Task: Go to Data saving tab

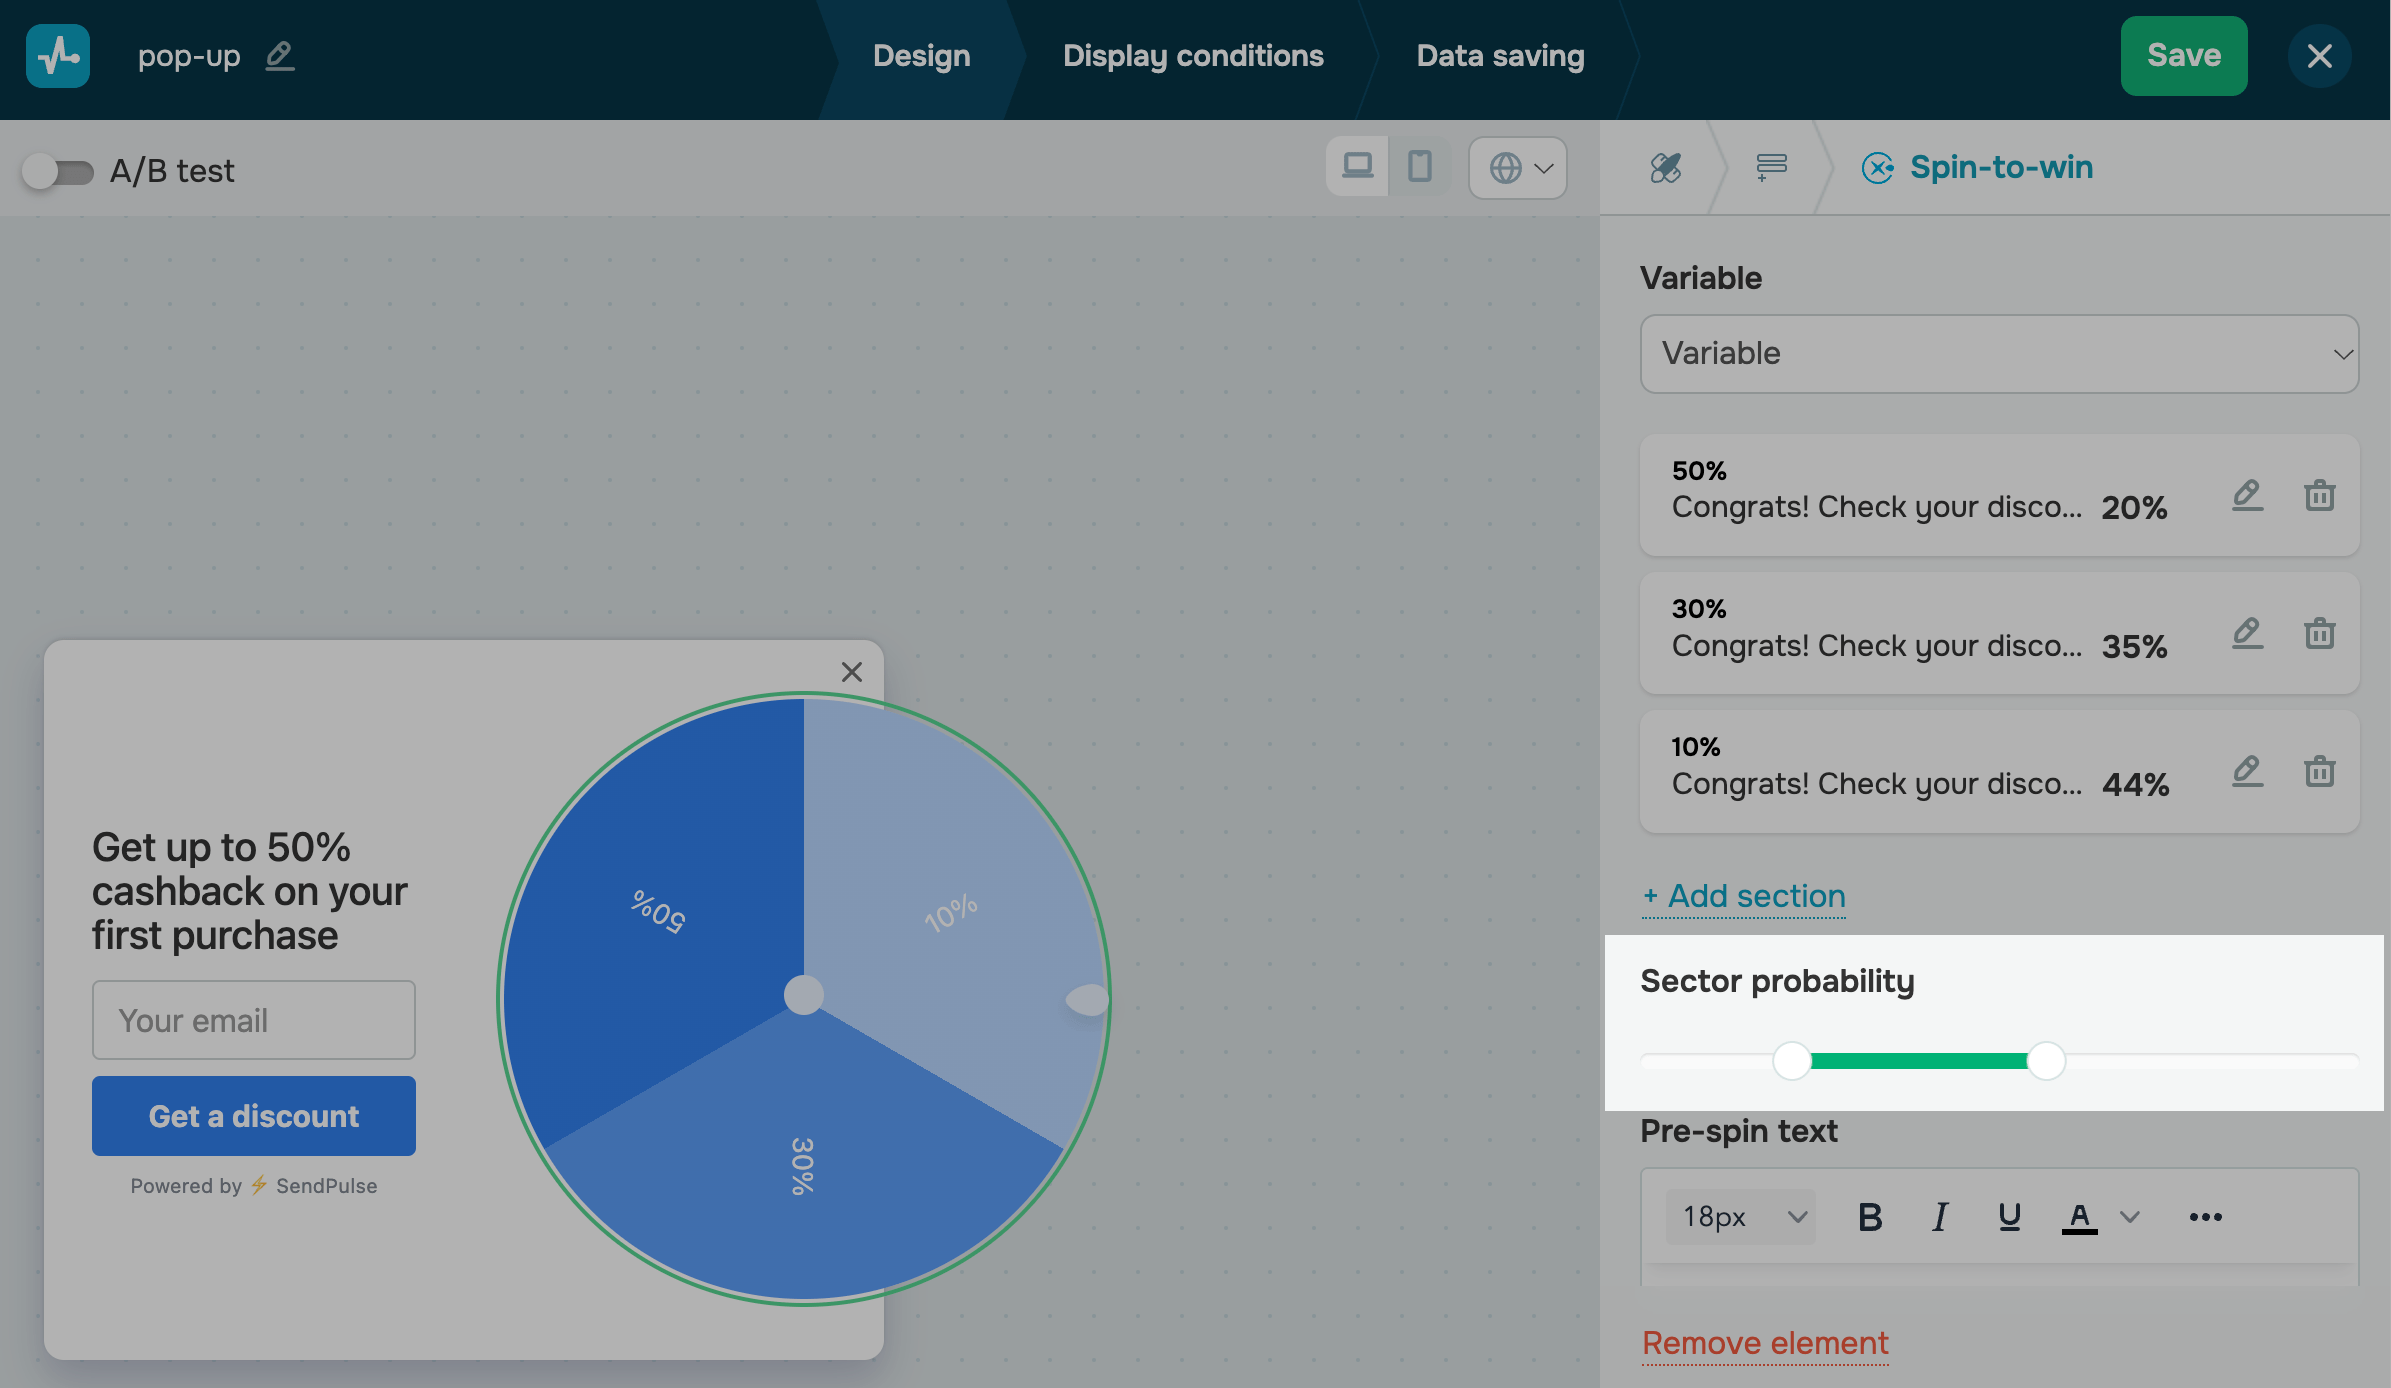Action: pos(1500,56)
